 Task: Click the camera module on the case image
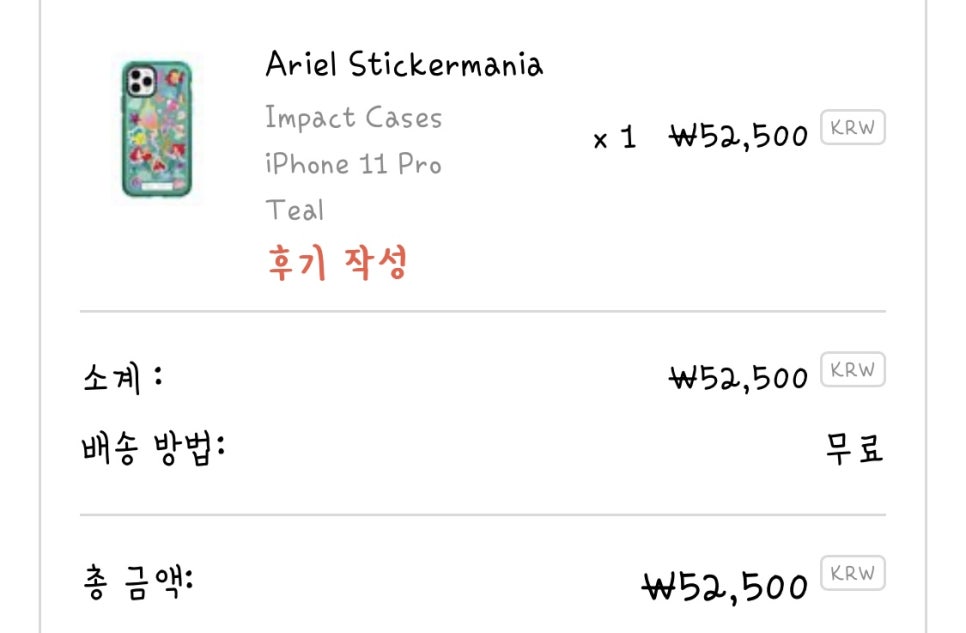pyautogui.click(x=140, y=81)
